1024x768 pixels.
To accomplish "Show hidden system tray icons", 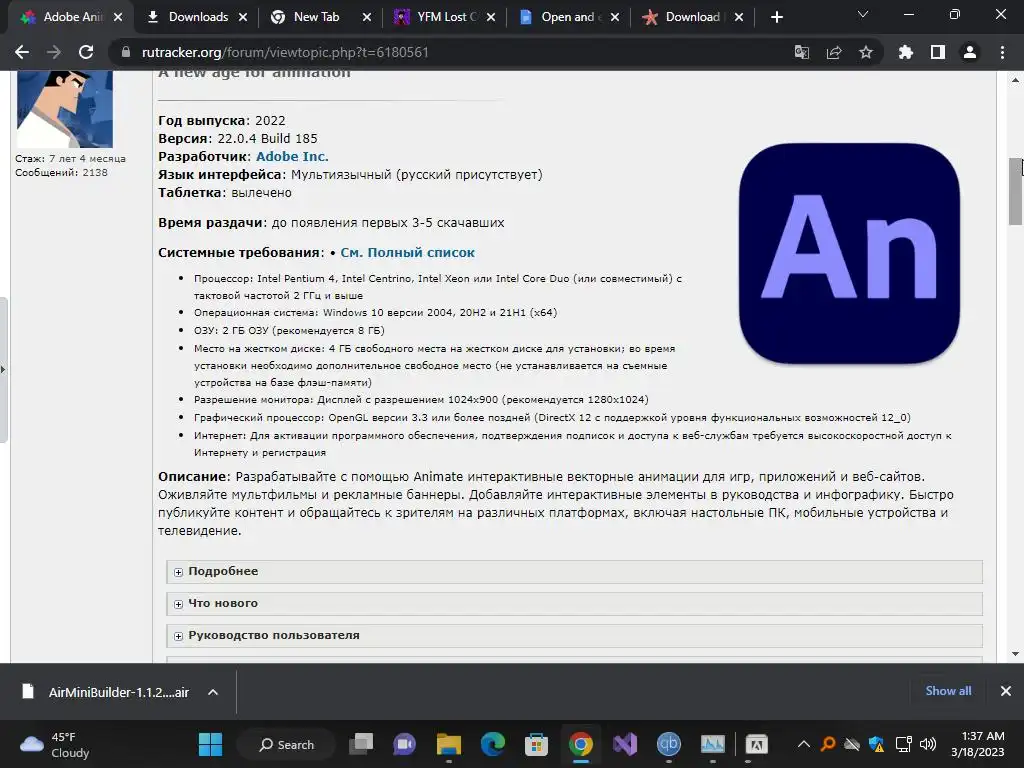I will [804, 744].
